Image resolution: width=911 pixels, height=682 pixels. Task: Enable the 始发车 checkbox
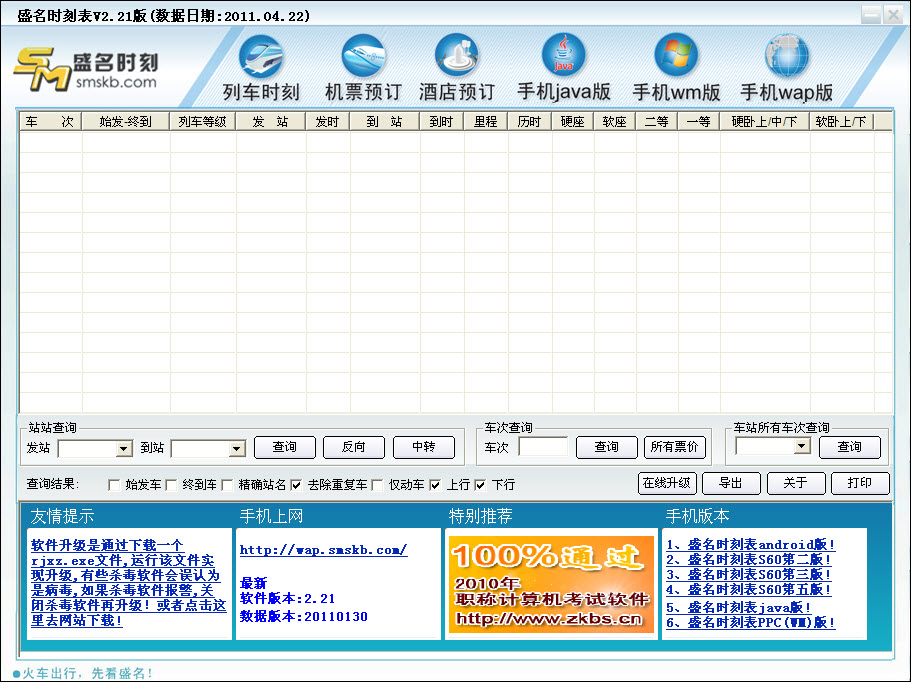pos(113,485)
